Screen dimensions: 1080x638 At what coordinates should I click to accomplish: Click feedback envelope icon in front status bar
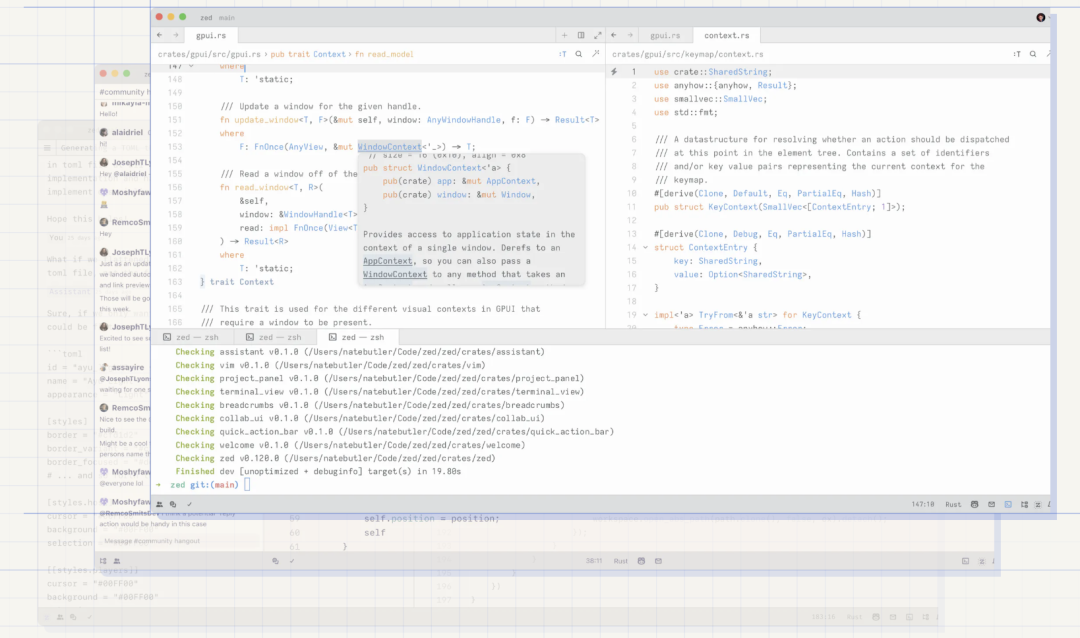(991, 504)
